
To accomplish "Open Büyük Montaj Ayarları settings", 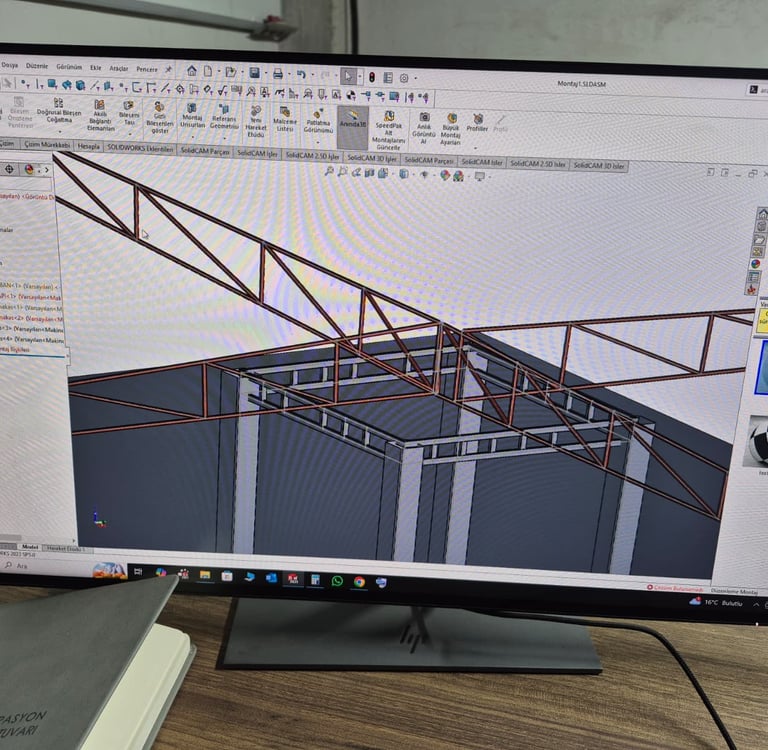I will 450,129.
